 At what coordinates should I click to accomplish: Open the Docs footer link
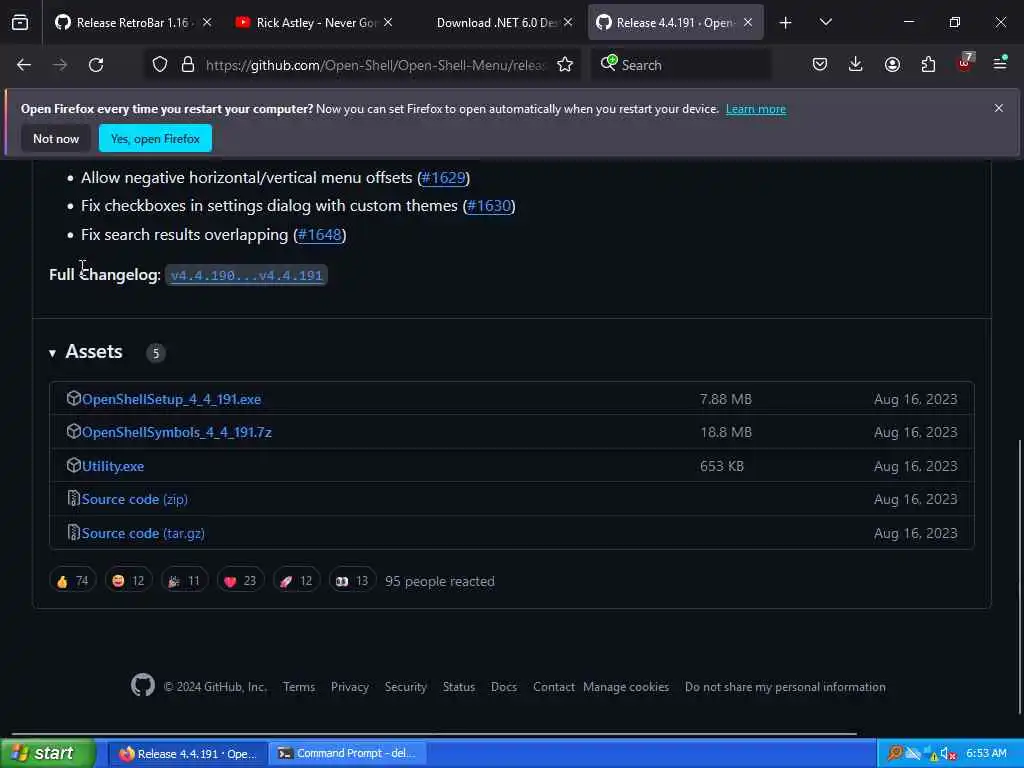pyautogui.click(x=504, y=686)
